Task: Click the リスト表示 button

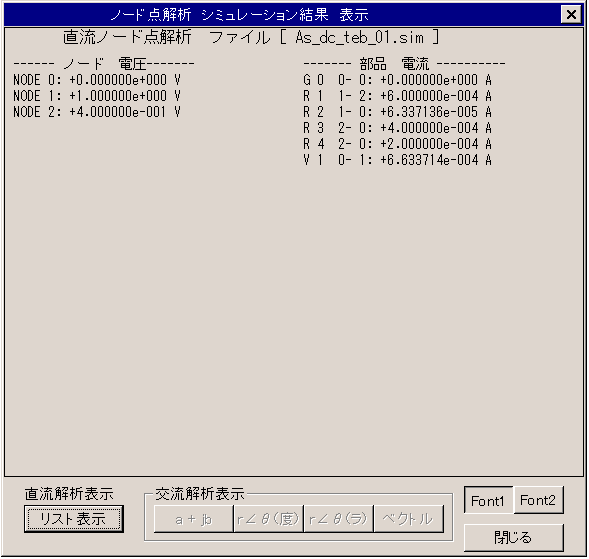Action: [x=74, y=519]
